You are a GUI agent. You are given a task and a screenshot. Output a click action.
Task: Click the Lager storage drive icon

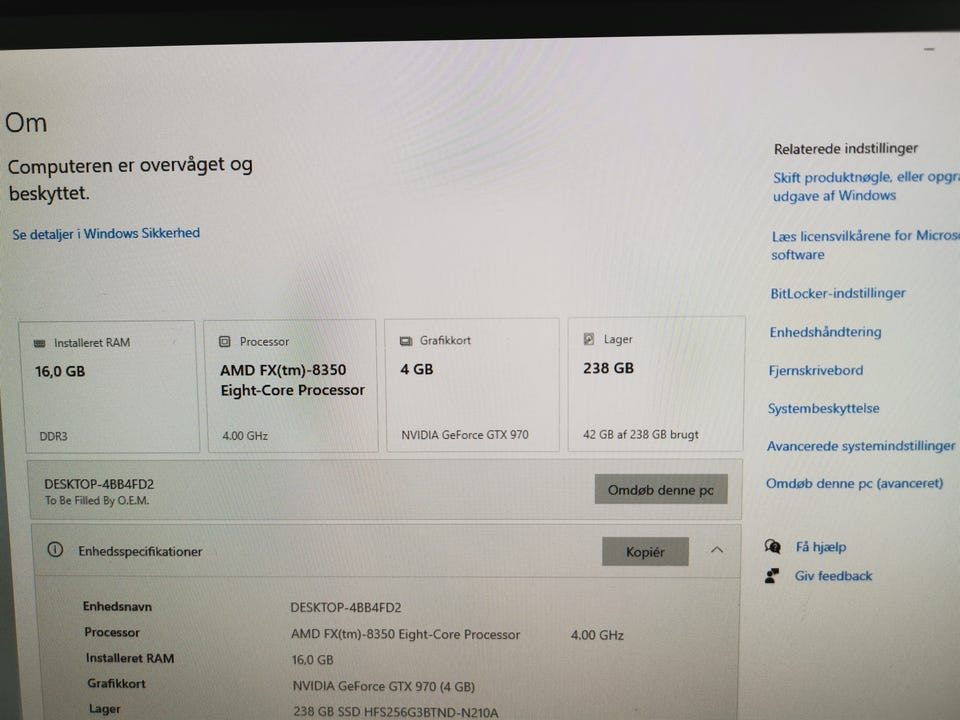[588, 339]
